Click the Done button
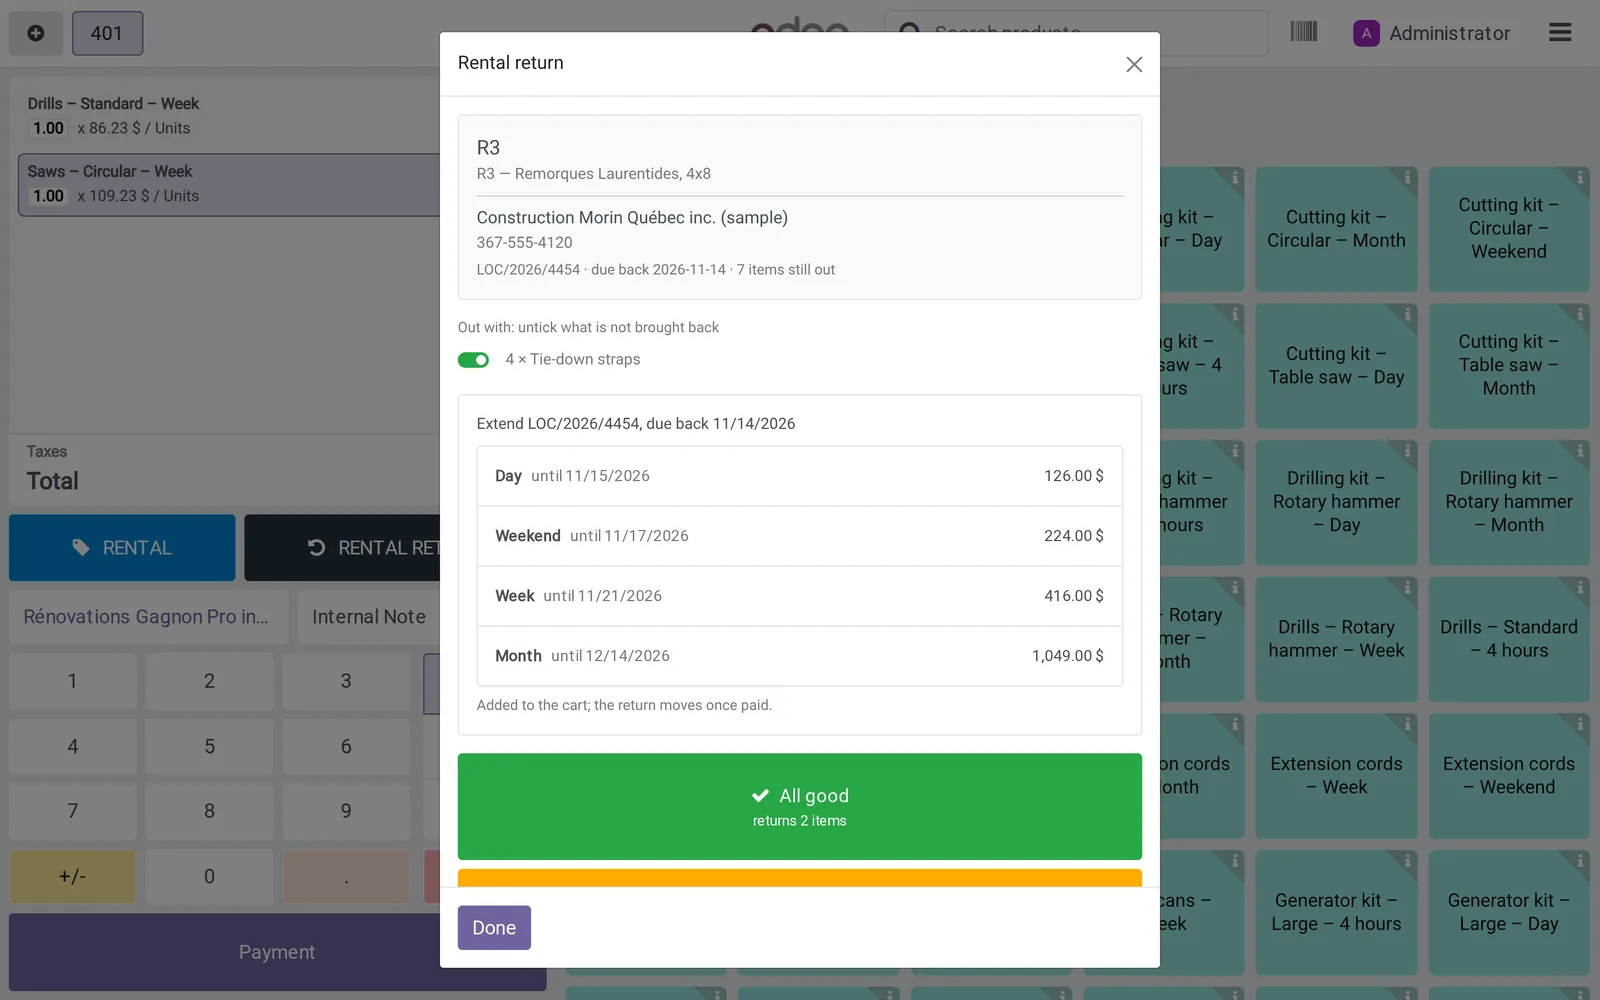This screenshot has width=1600, height=1000. tap(494, 928)
